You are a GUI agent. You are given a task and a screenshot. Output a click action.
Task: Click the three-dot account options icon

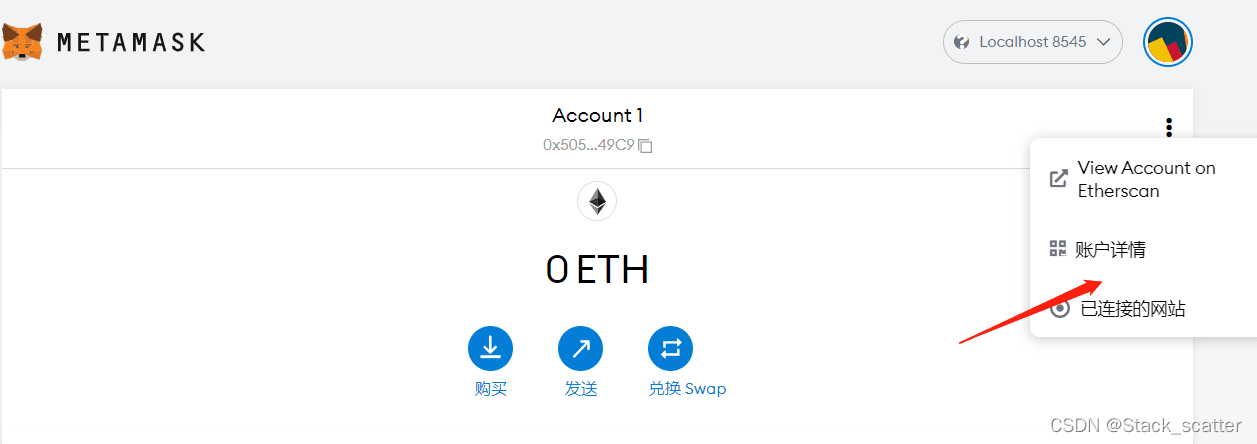pyautogui.click(x=1168, y=128)
